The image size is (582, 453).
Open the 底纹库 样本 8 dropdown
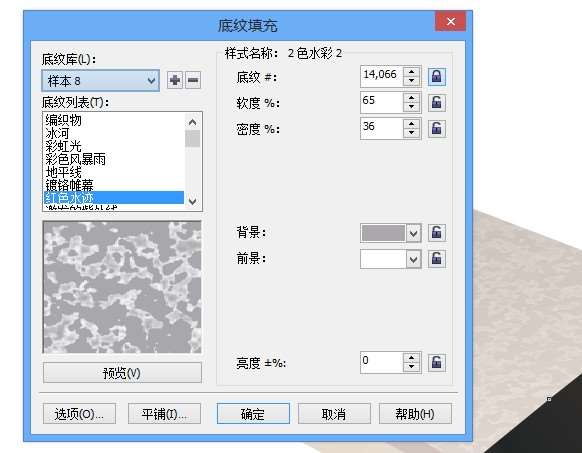pyautogui.click(x=101, y=80)
